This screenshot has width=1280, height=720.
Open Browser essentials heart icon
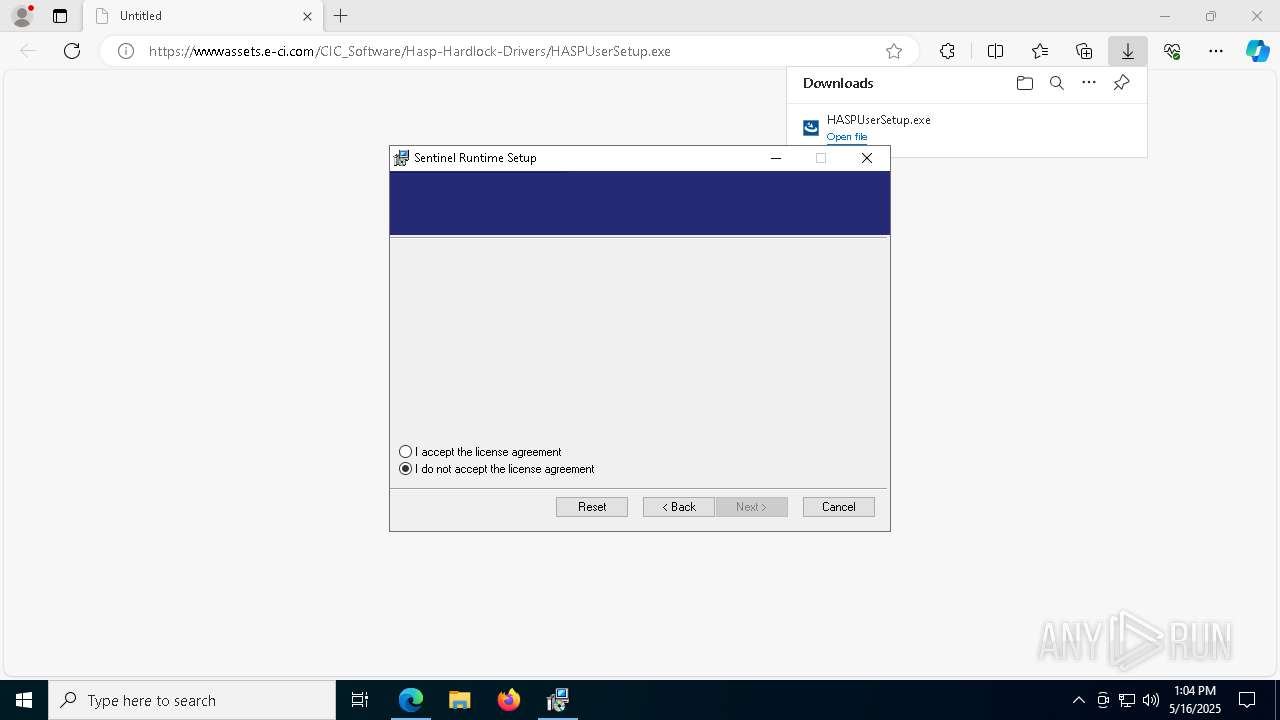[x=1172, y=51]
